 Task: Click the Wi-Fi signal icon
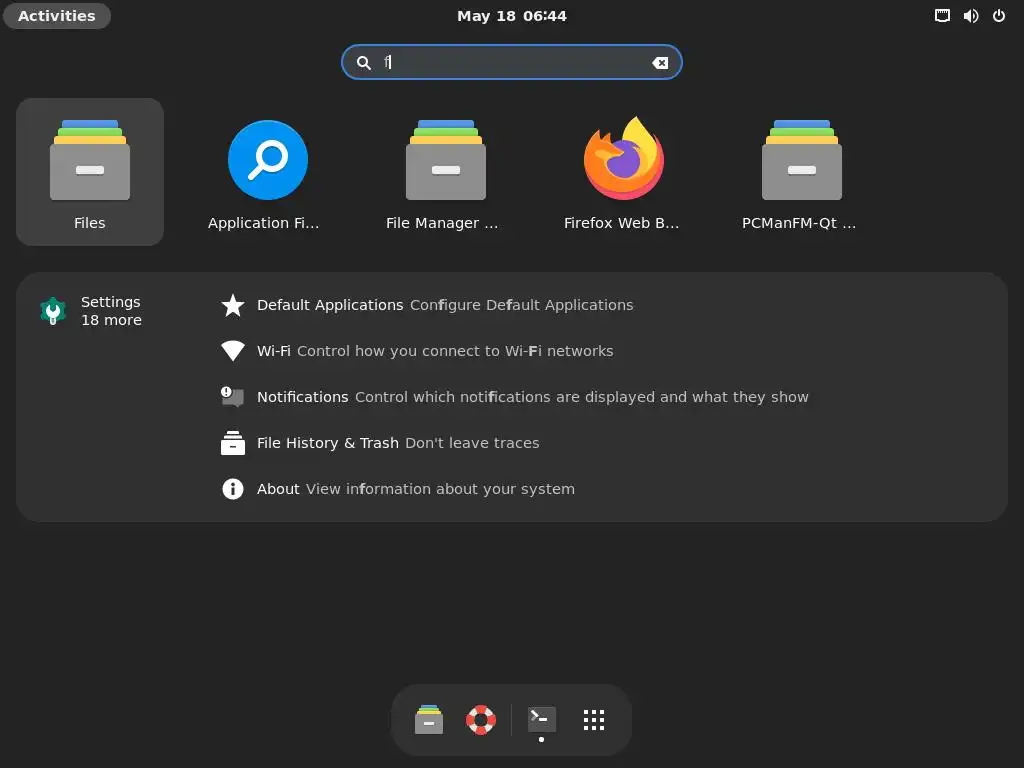coord(232,351)
